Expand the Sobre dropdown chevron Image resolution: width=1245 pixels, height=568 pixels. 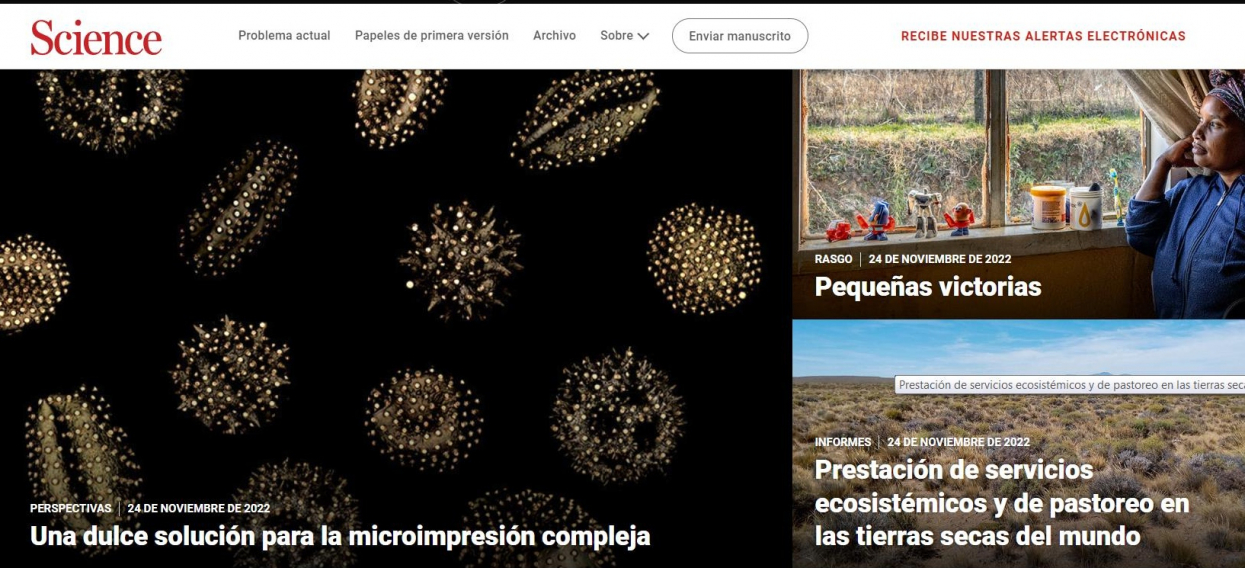coord(643,36)
